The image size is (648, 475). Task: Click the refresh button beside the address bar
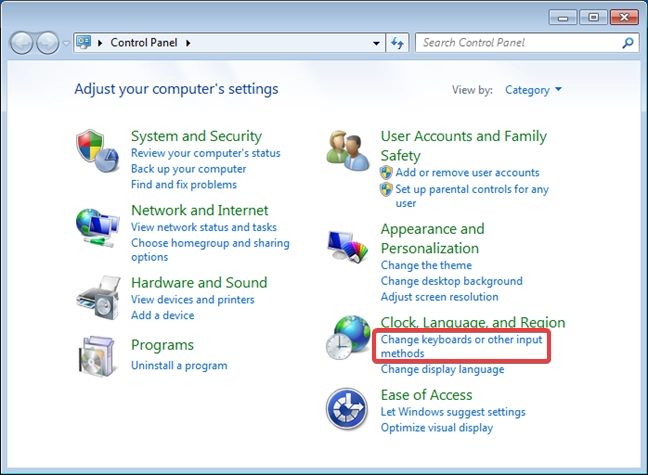point(398,43)
